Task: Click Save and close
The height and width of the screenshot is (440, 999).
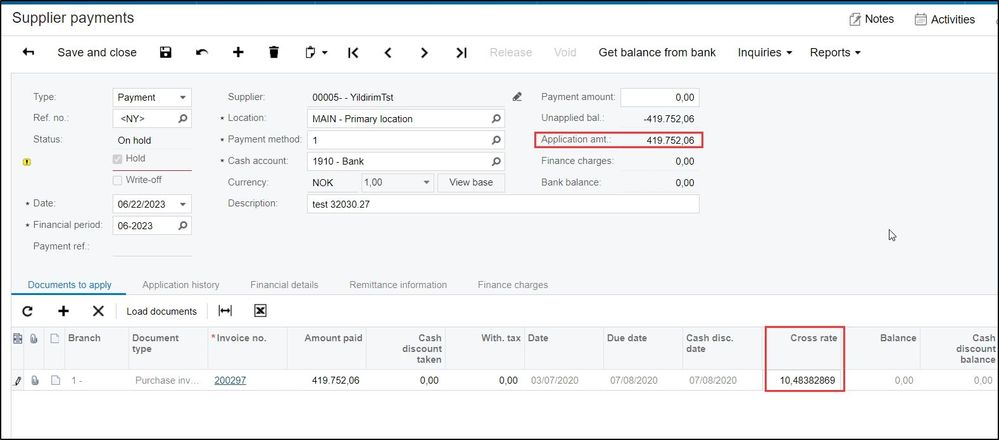Action: pos(97,52)
